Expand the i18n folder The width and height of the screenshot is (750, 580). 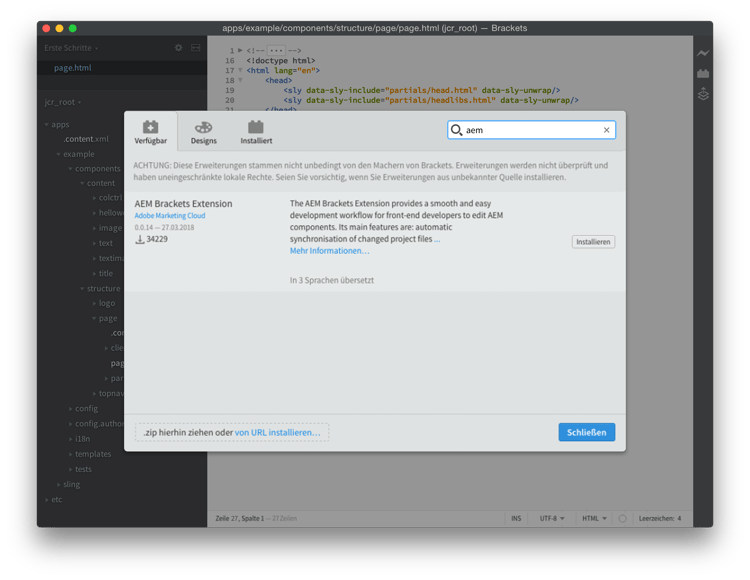[70, 439]
